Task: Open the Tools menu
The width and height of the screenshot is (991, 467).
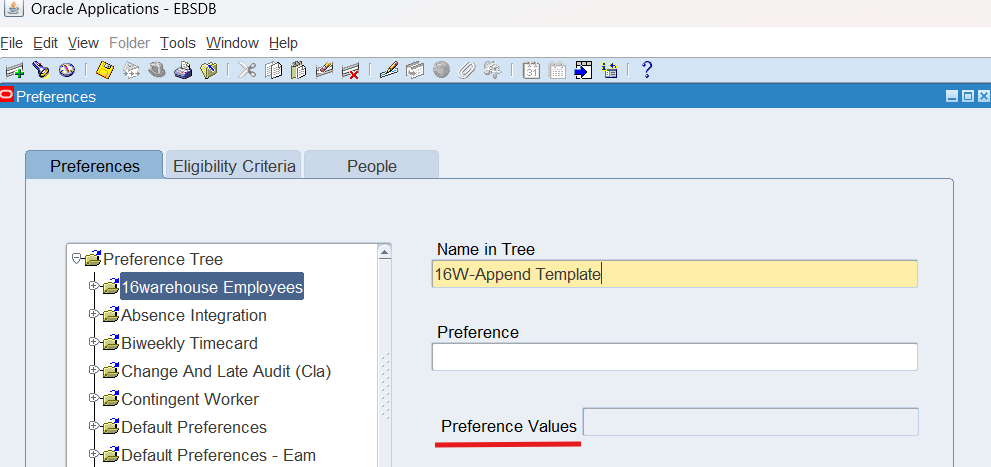Action: tap(178, 43)
